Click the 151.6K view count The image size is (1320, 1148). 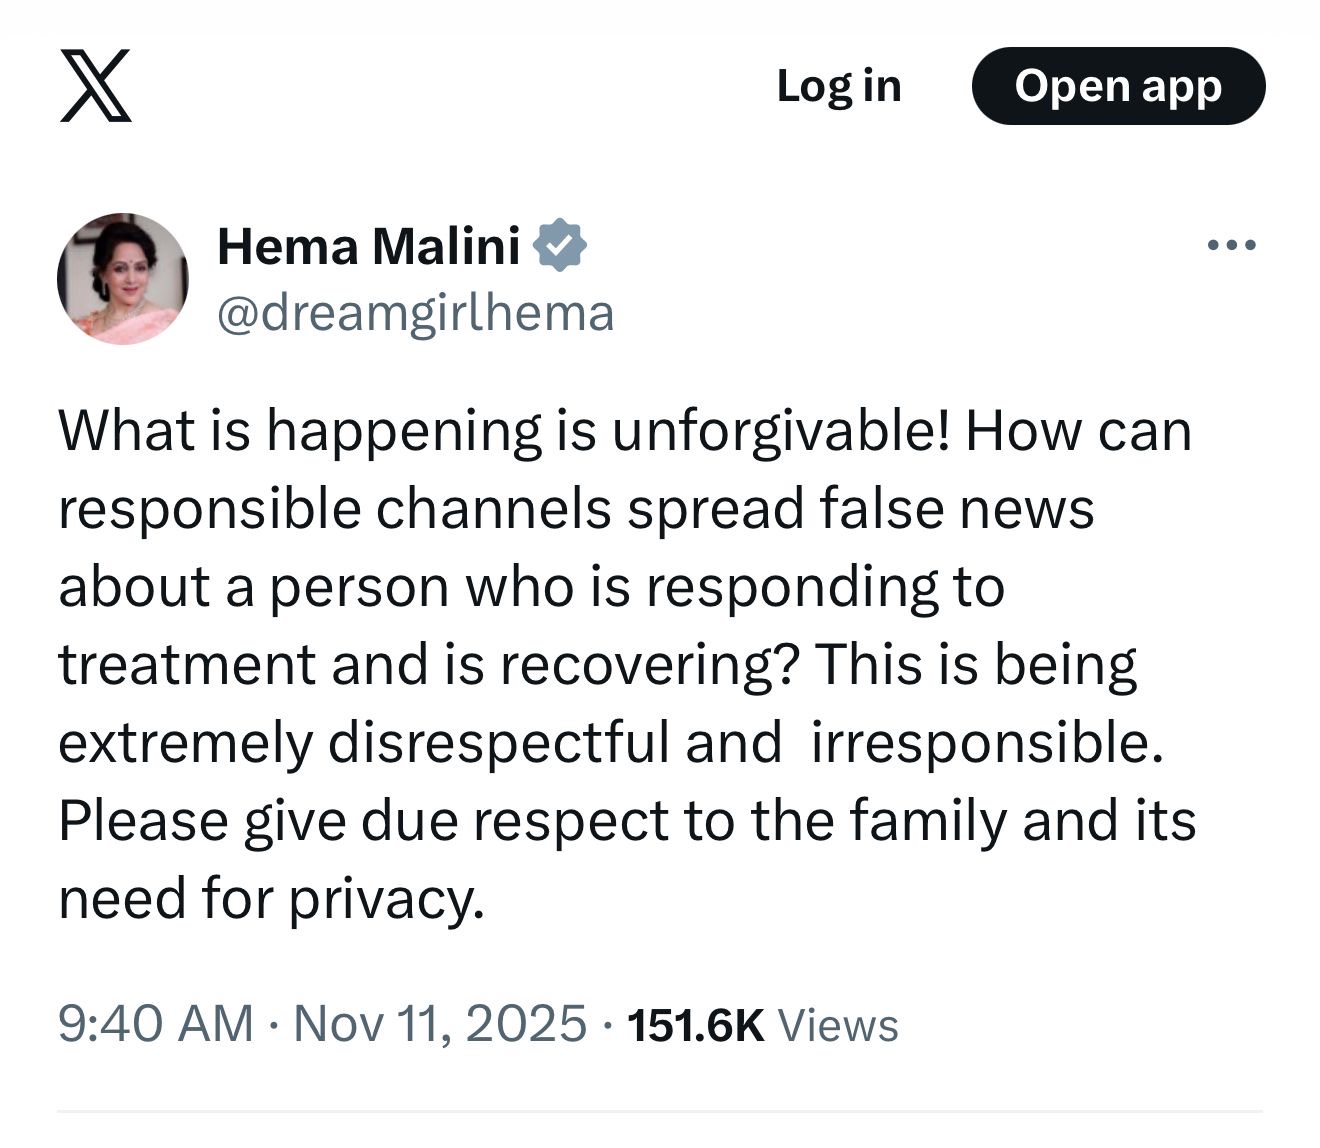[x=695, y=1025]
